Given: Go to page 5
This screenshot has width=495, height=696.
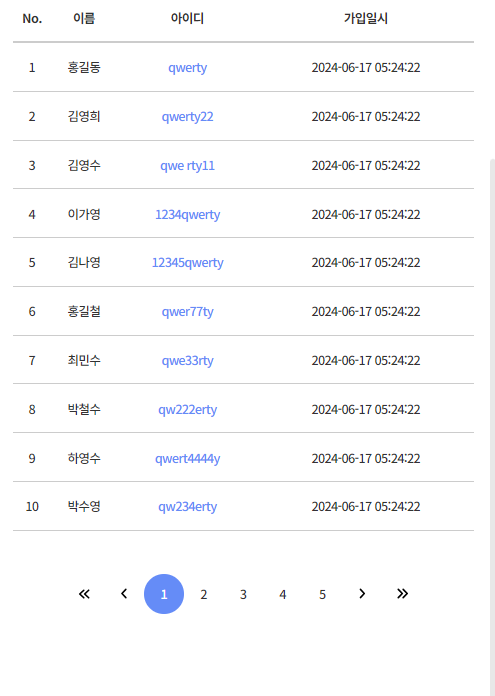Looking at the screenshot, I should coord(323,594).
